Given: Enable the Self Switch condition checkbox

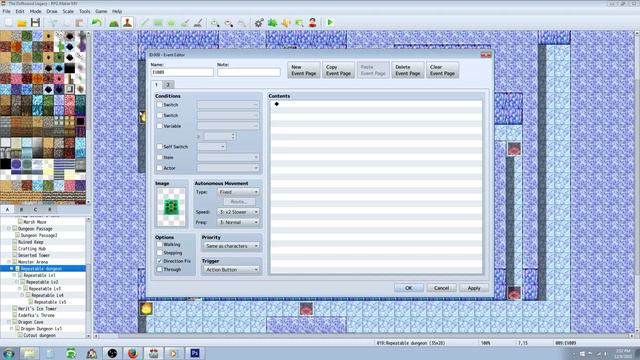Looking at the screenshot, I should click(x=160, y=147).
